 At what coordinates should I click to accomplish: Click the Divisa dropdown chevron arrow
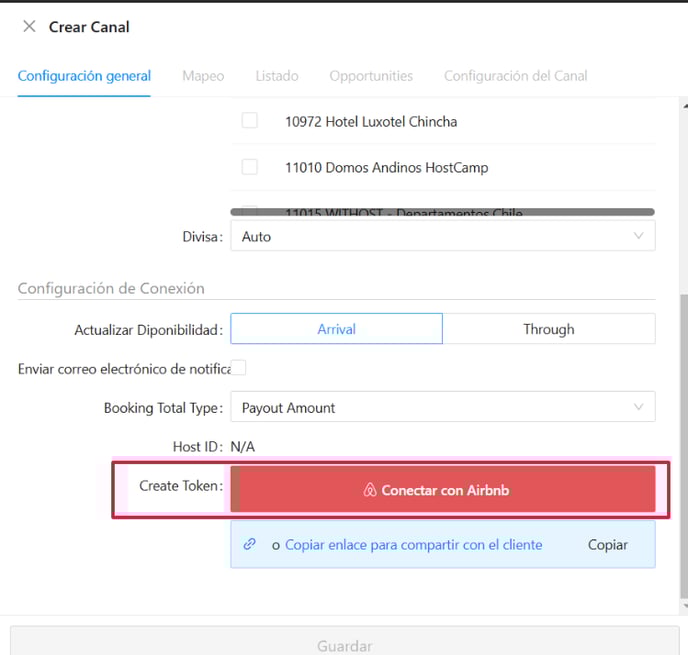638,236
